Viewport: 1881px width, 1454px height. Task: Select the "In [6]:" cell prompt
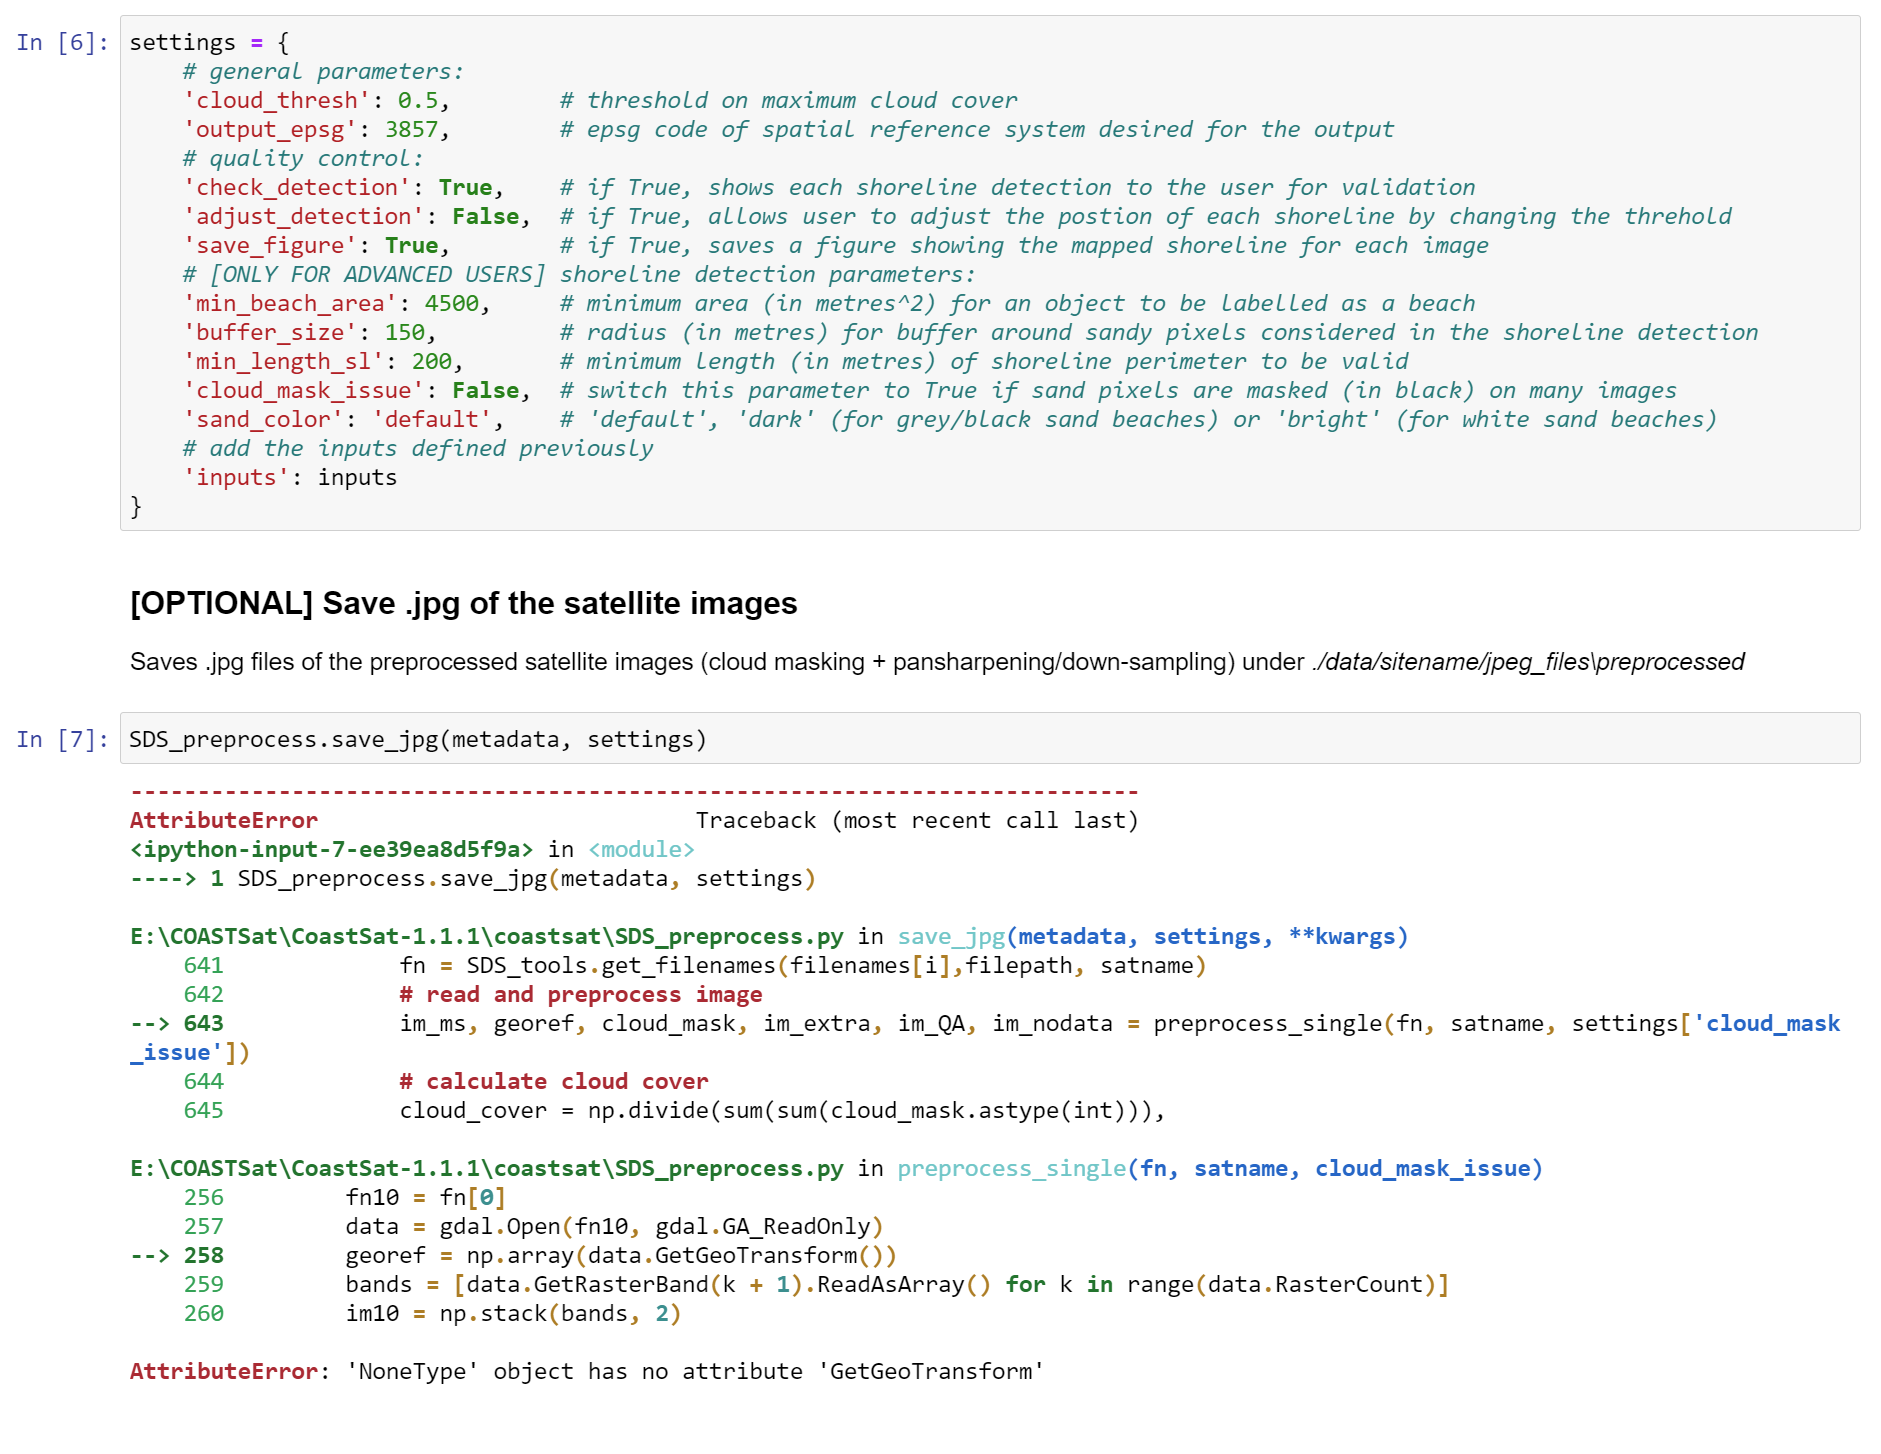pyautogui.click(x=62, y=42)
